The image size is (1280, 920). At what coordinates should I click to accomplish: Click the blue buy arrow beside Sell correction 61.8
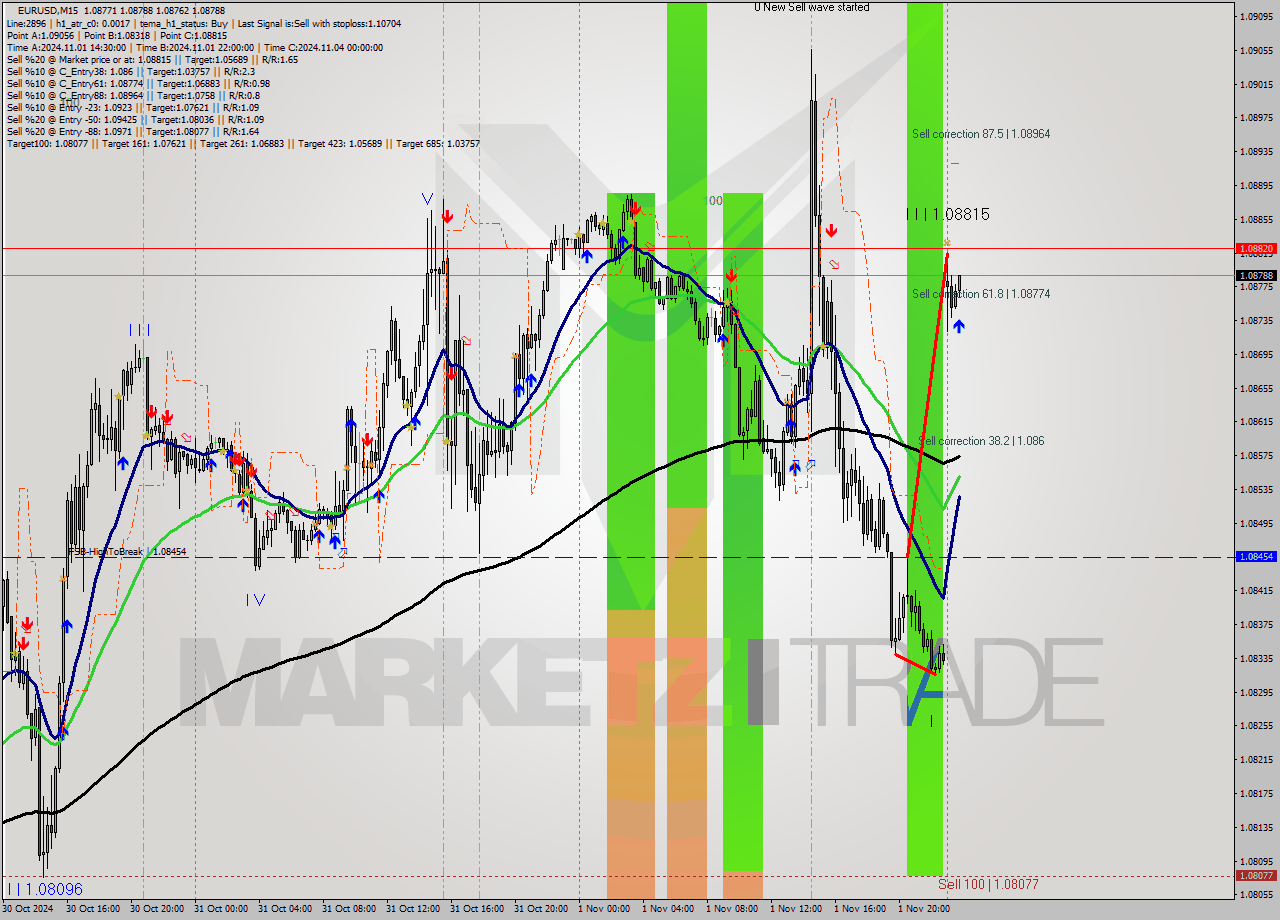tap(959, 326)
